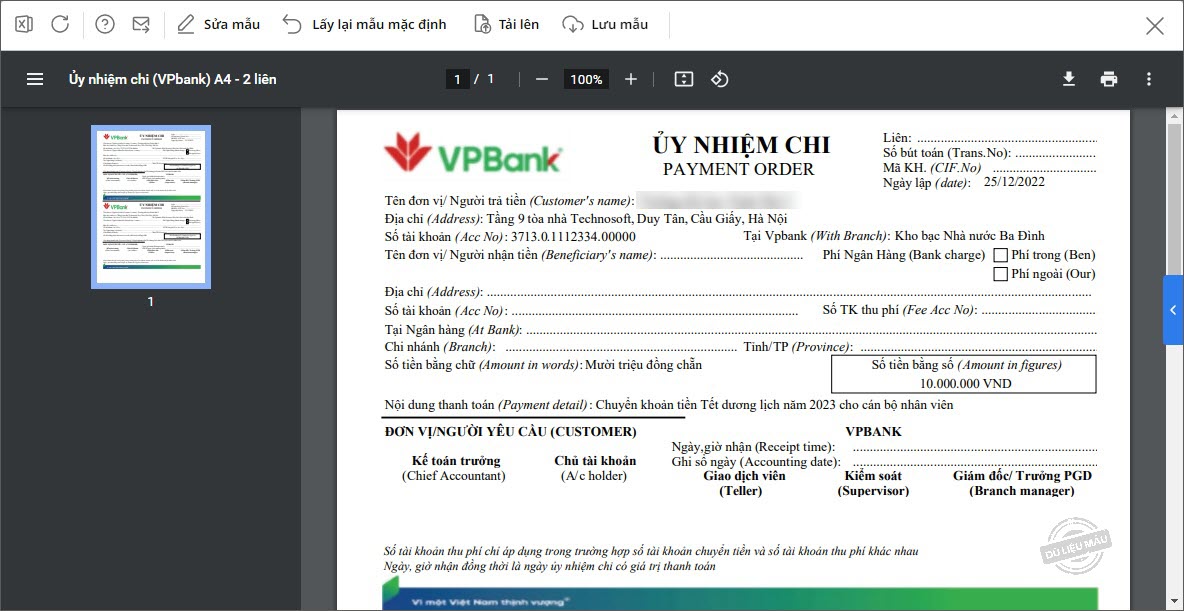Click the refresh icon in top toolbar
Viewport: 1184px width, 611px height.
pyautogui.click(x=60, y=24)
